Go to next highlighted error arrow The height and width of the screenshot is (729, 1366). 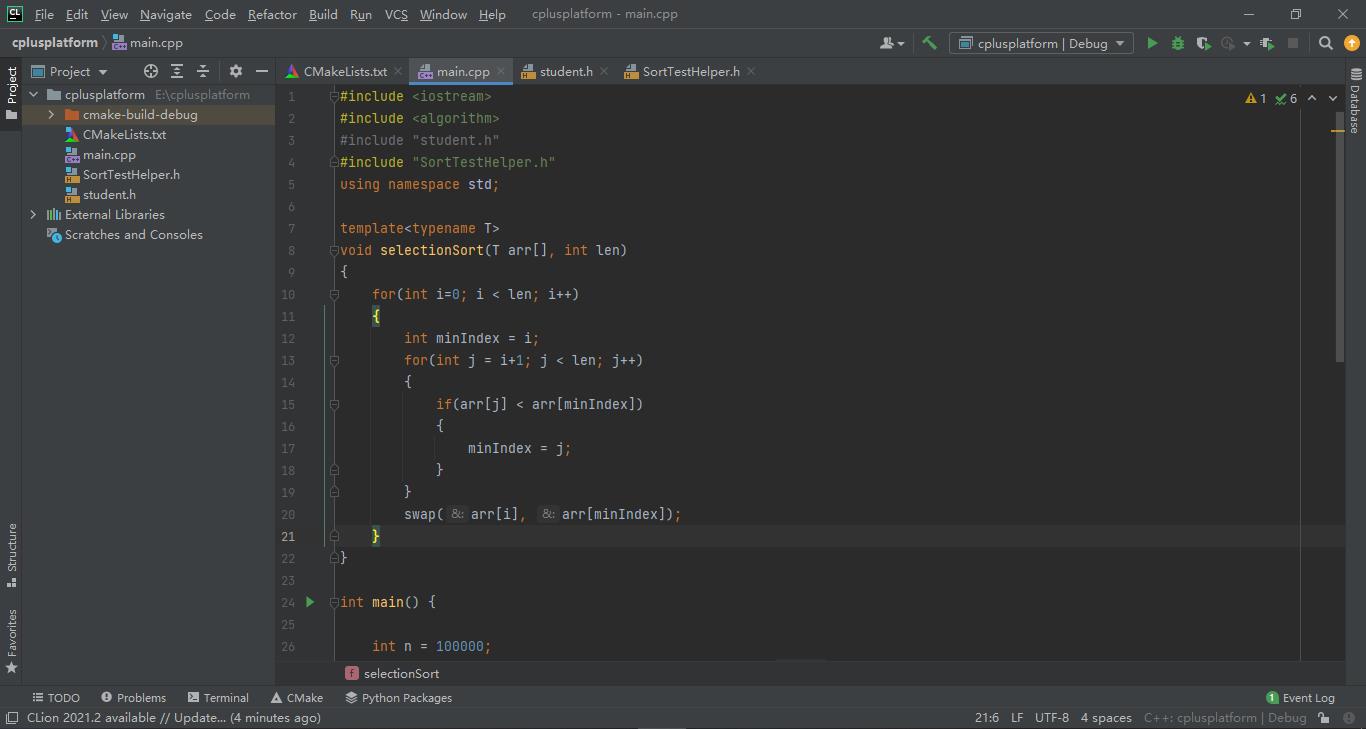click(1333, 98)
